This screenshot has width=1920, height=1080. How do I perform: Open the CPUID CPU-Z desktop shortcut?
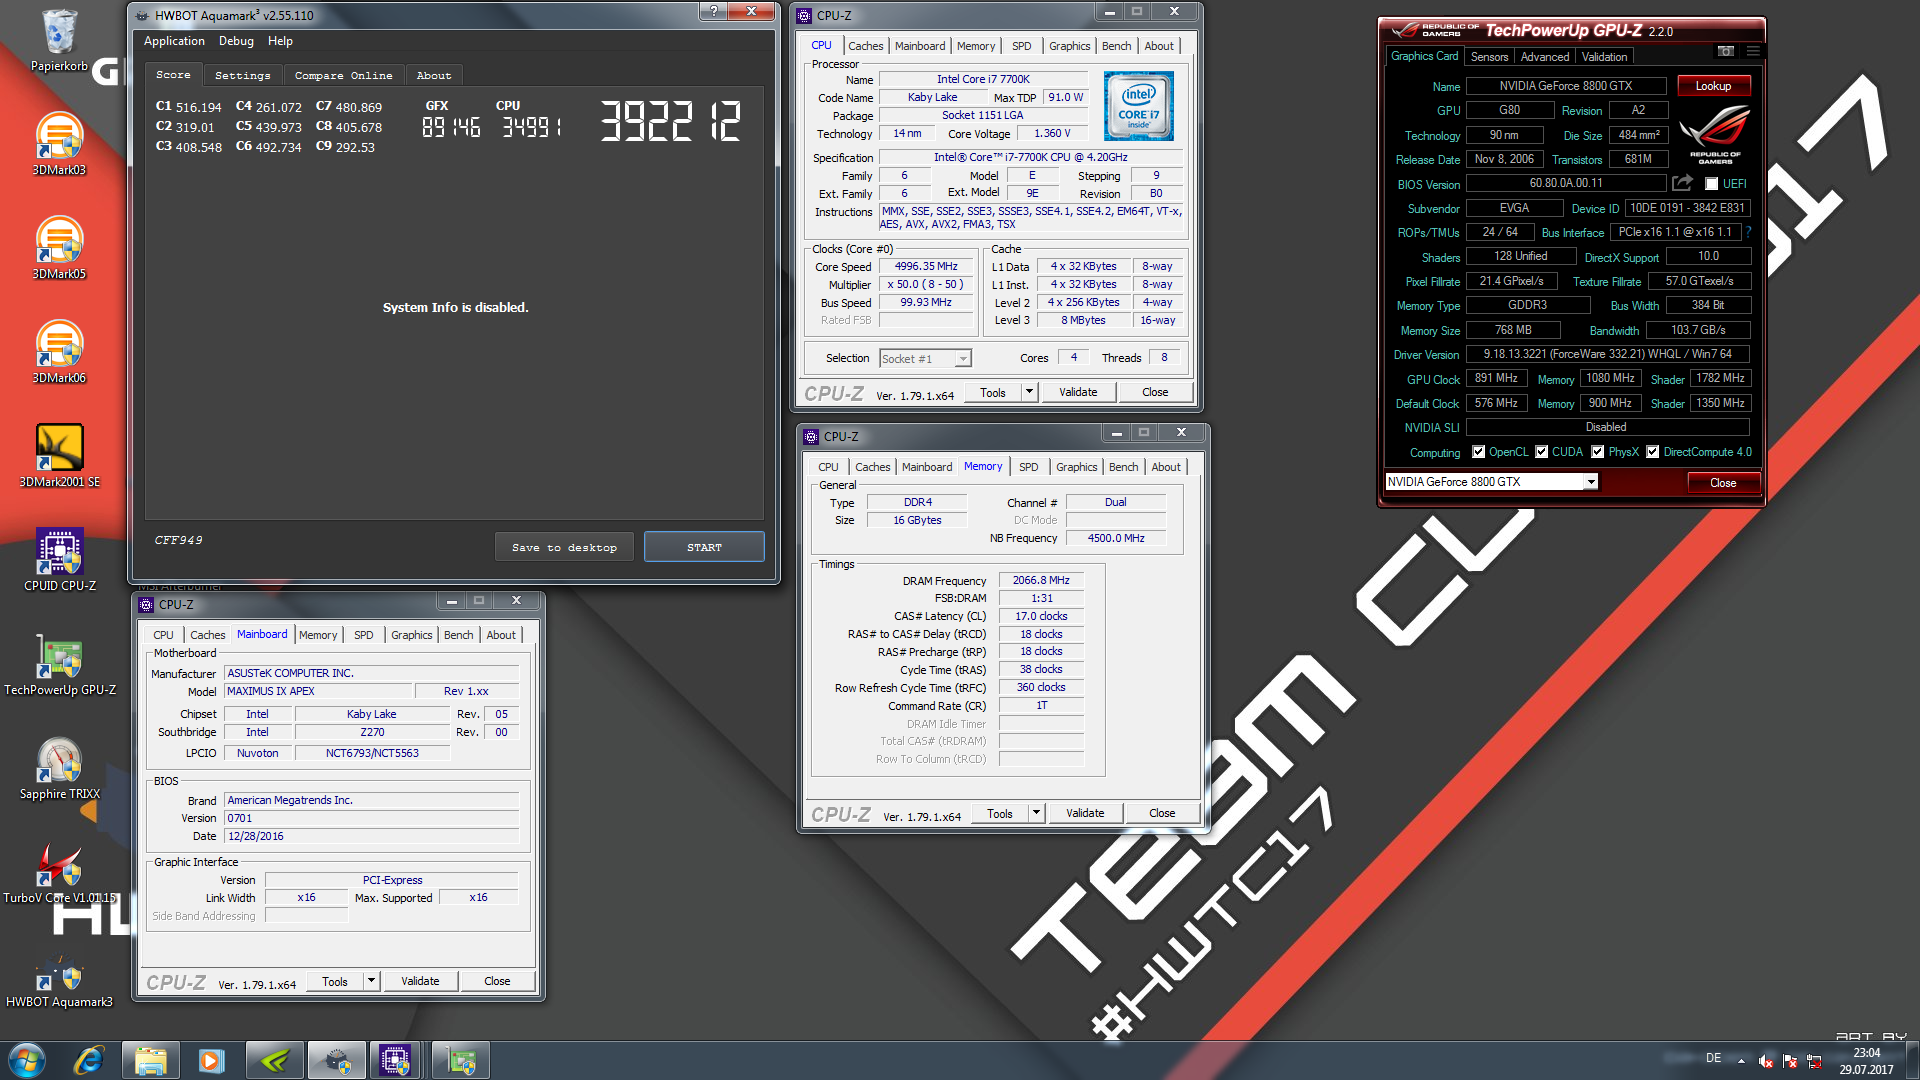59,560
